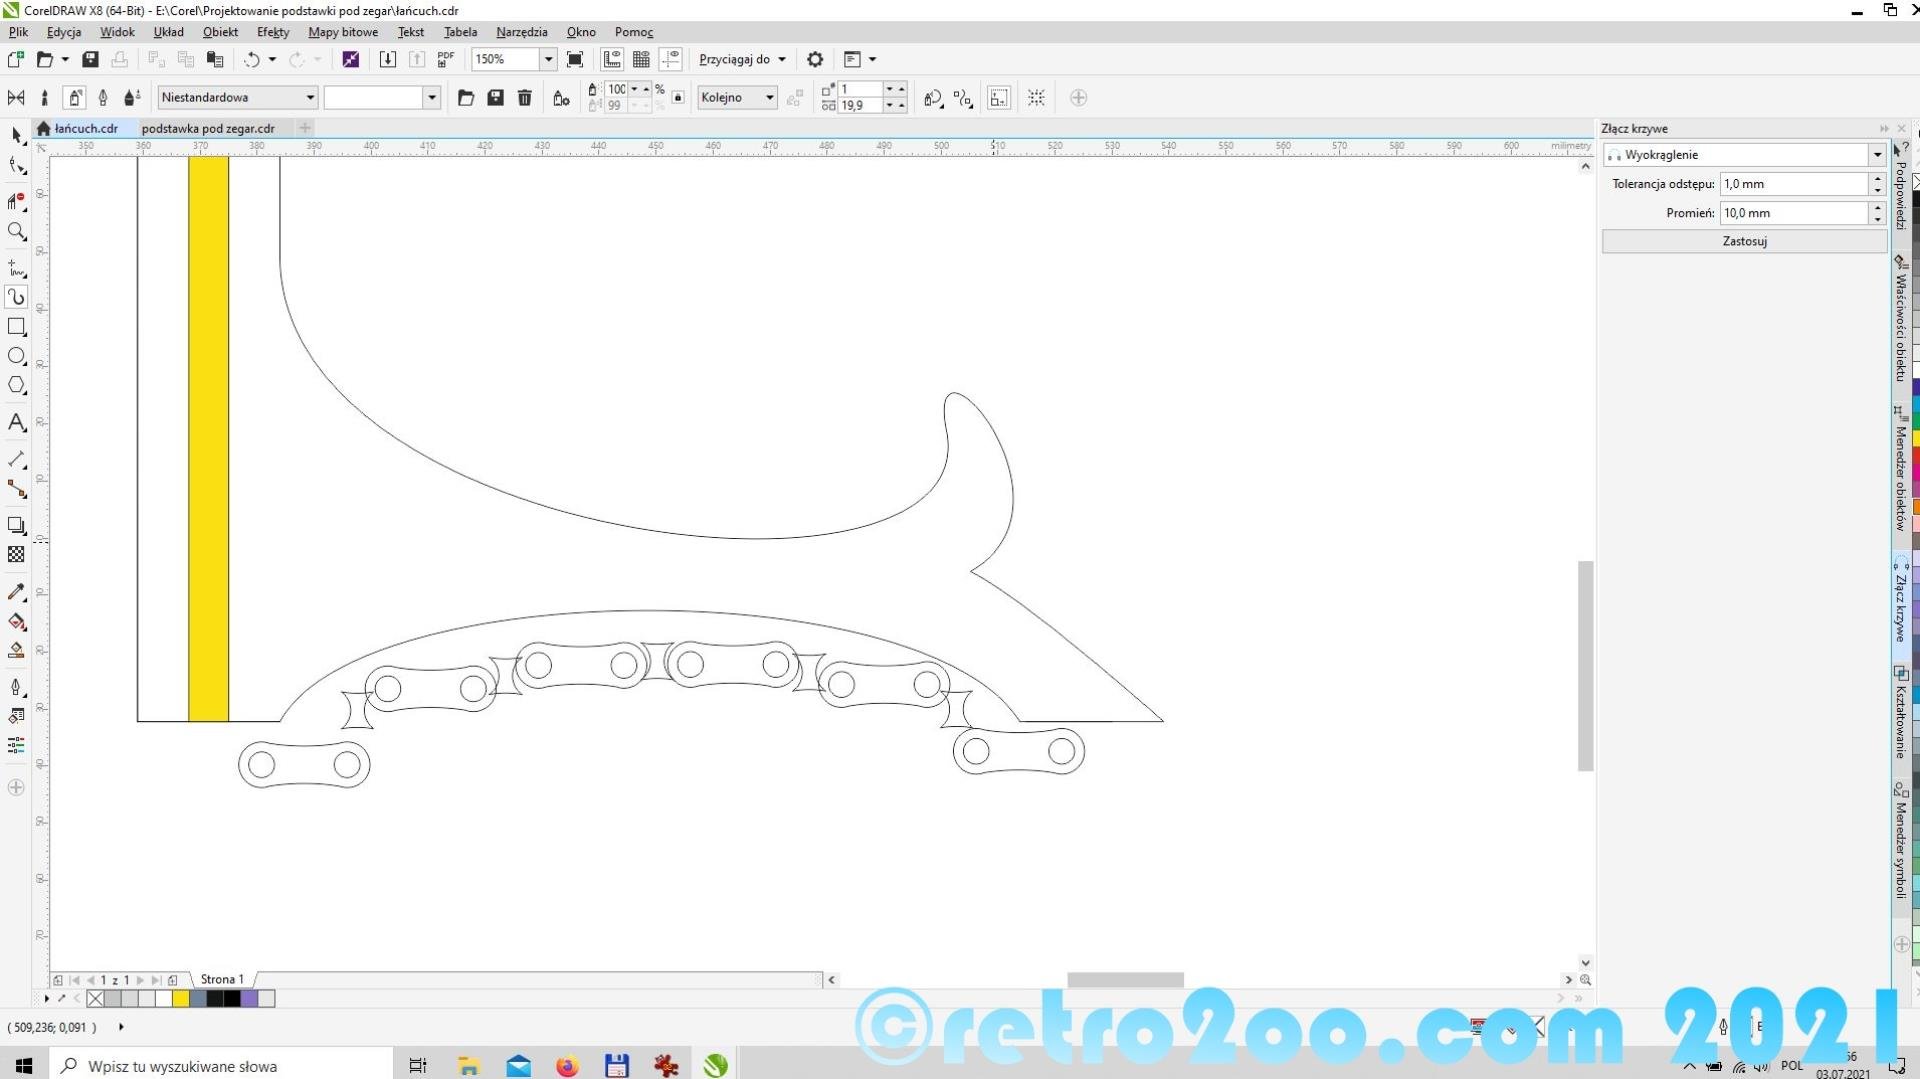The width and height of the screenshot is (1920, 1079).
Task: Toggle the show guidelines button
Action: click(x=671, y=60)
